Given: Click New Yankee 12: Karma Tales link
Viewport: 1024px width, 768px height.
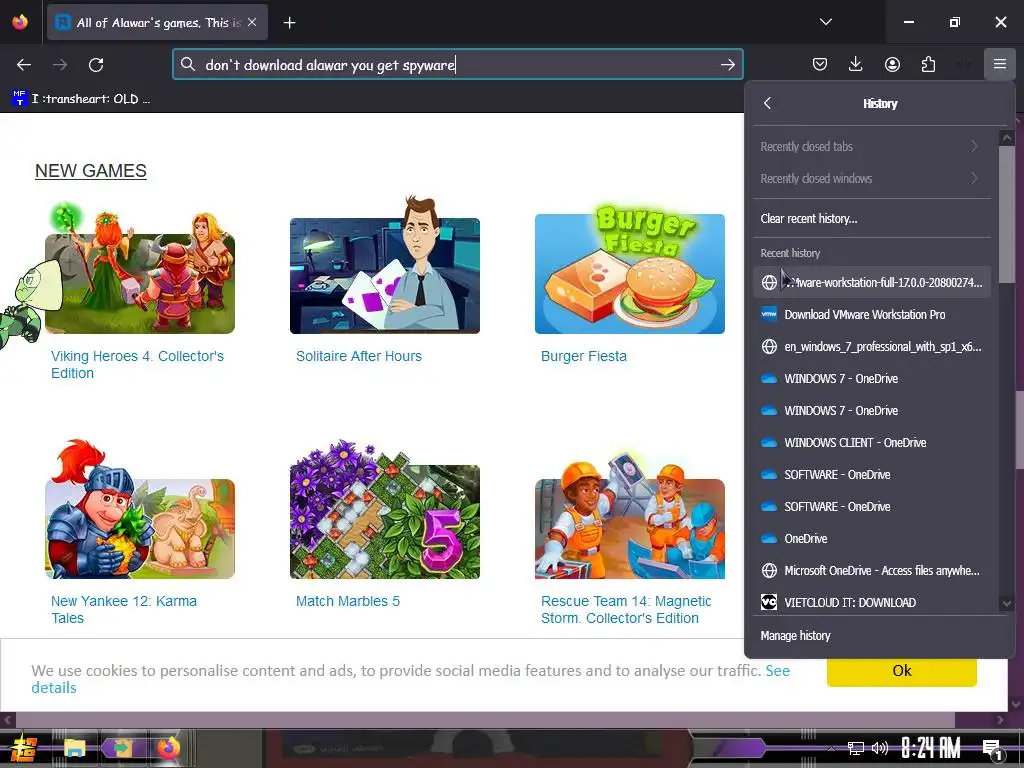Looking at the screenshot, I should 123,609.
